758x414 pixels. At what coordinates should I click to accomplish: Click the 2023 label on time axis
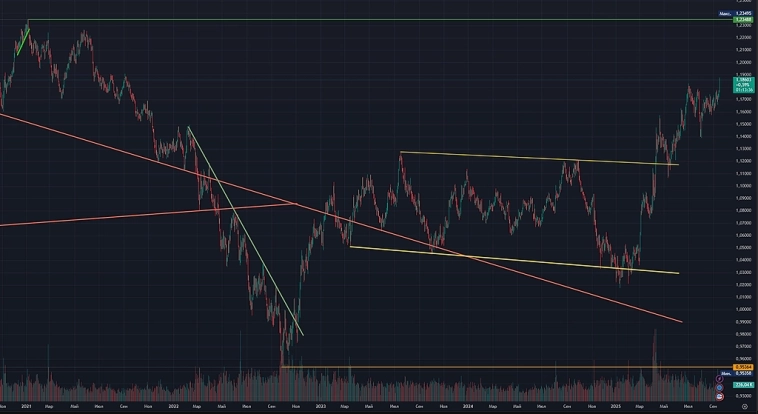321,407
